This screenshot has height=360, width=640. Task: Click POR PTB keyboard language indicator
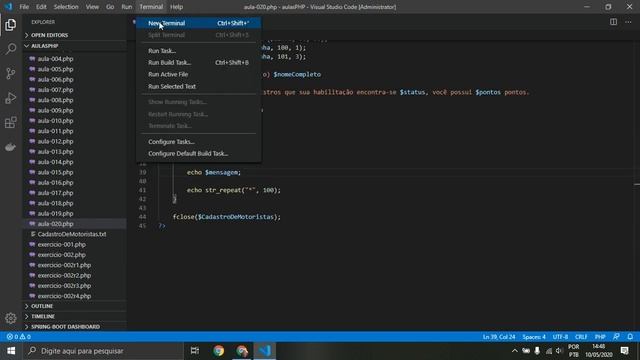(x=574, y=351)
